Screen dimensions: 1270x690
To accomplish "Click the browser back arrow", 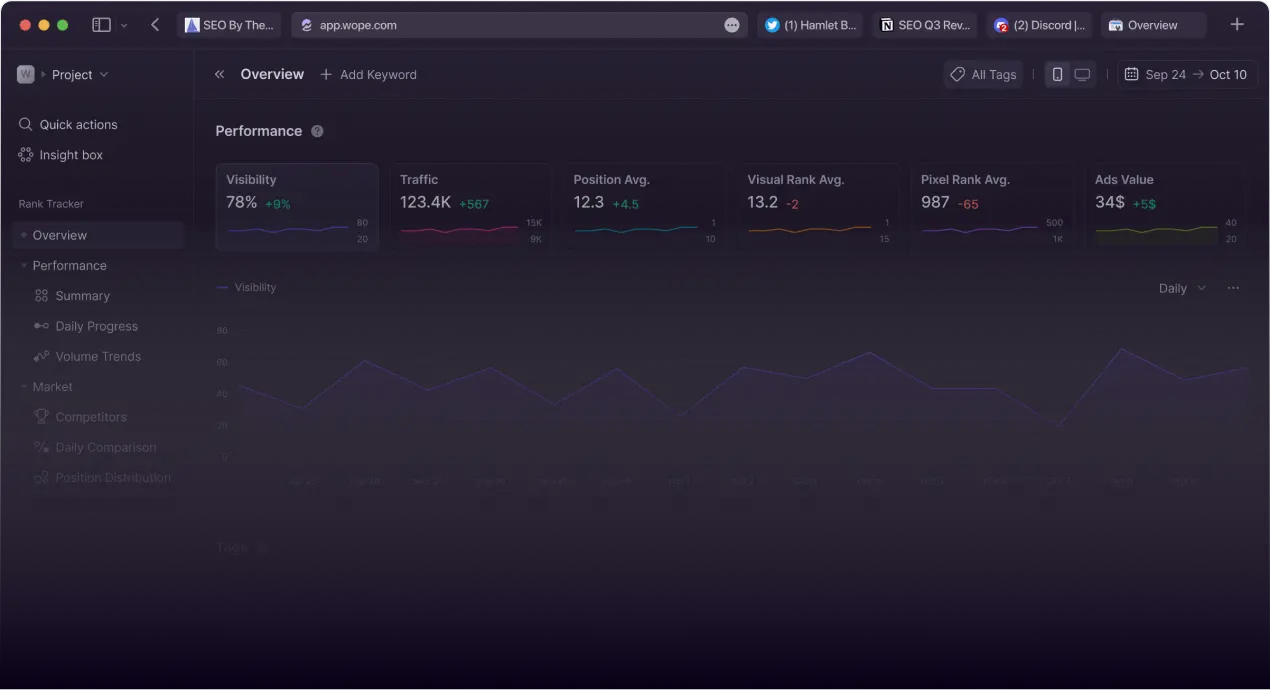I will click(155, 25).
